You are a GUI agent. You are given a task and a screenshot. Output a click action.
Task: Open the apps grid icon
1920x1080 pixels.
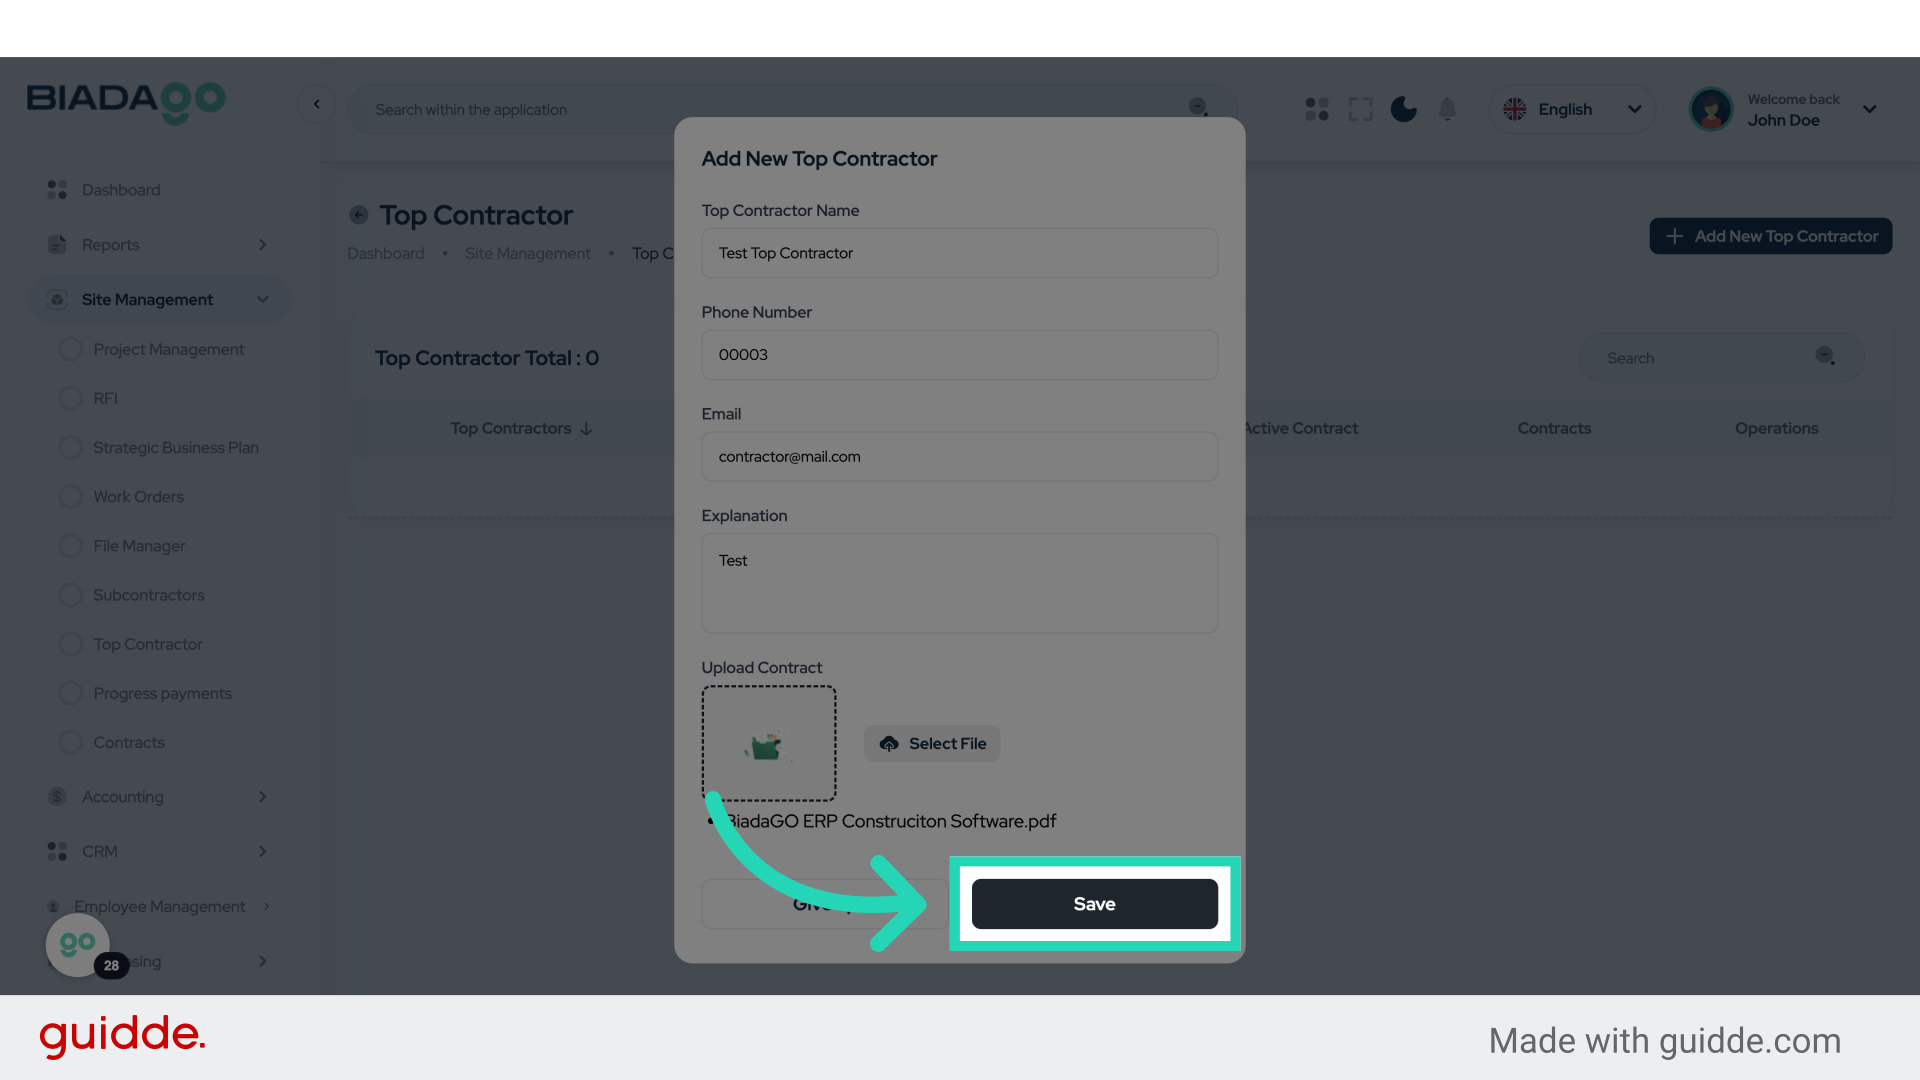tap(1317, 109)
